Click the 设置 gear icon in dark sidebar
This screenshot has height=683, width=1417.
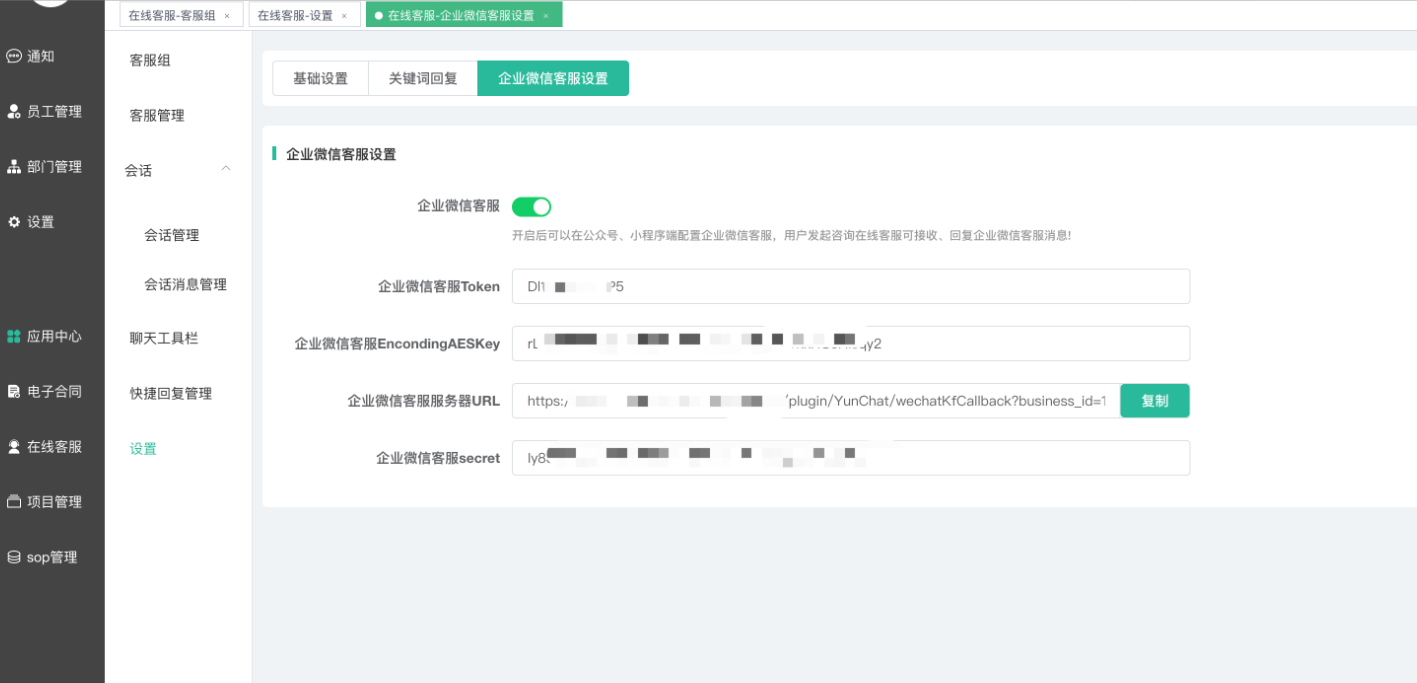pos(14,222)
